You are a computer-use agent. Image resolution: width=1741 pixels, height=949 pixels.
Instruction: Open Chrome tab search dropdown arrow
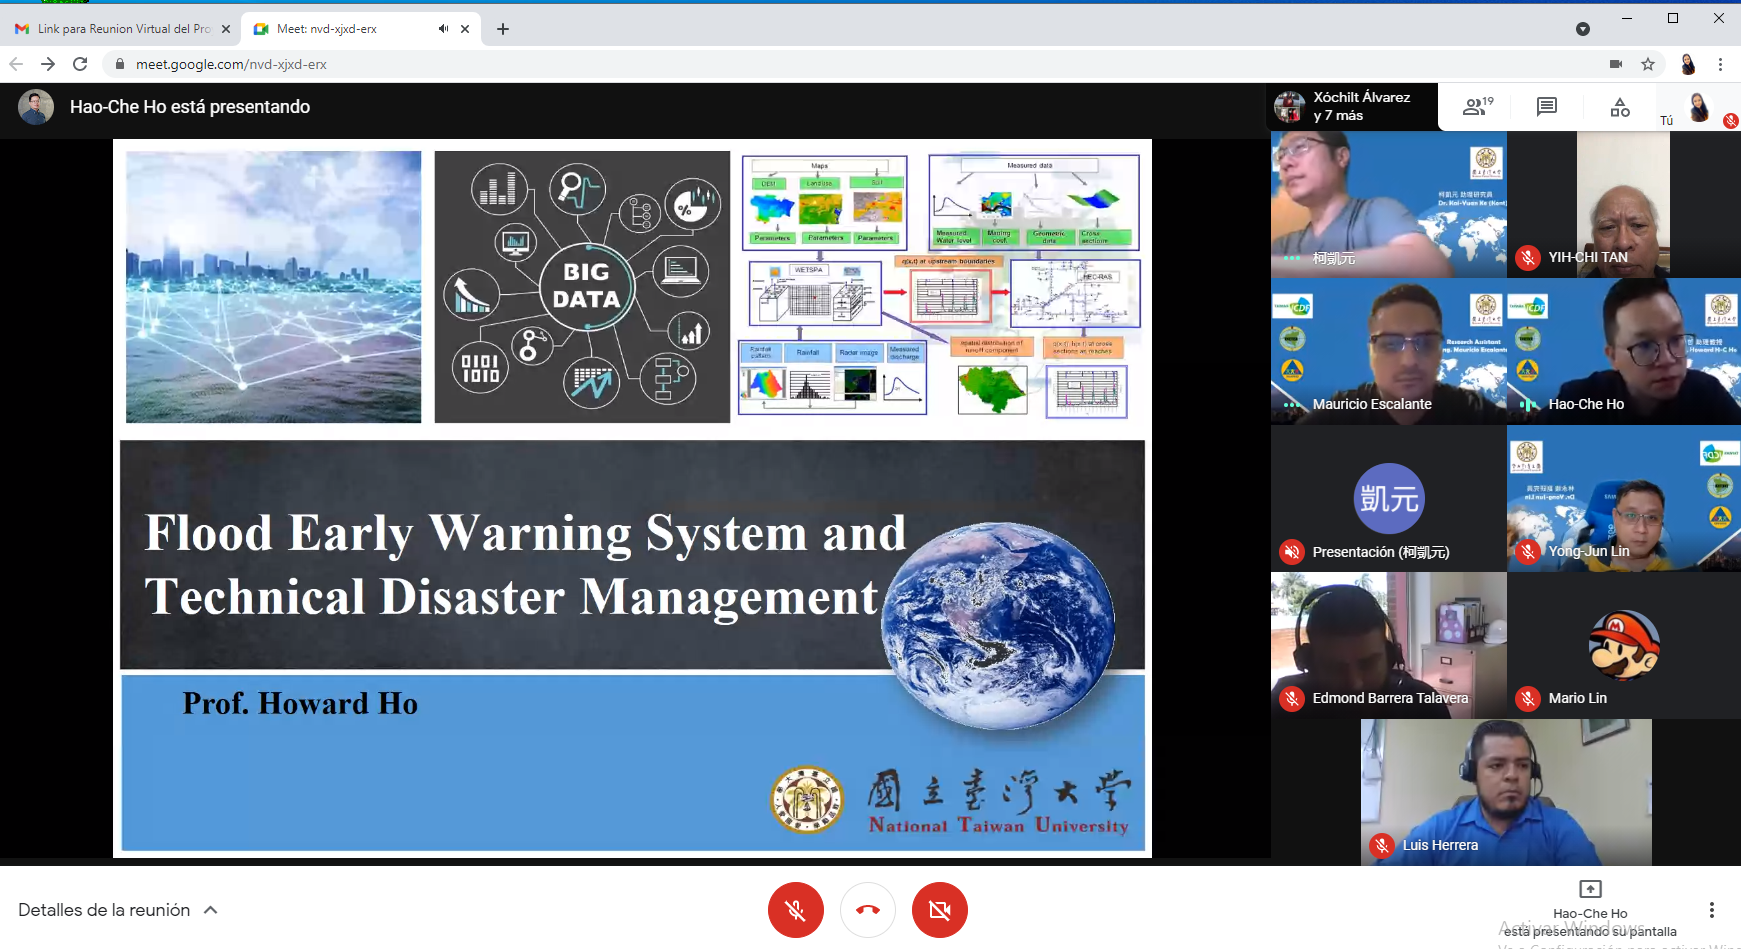coord(1583,29)
